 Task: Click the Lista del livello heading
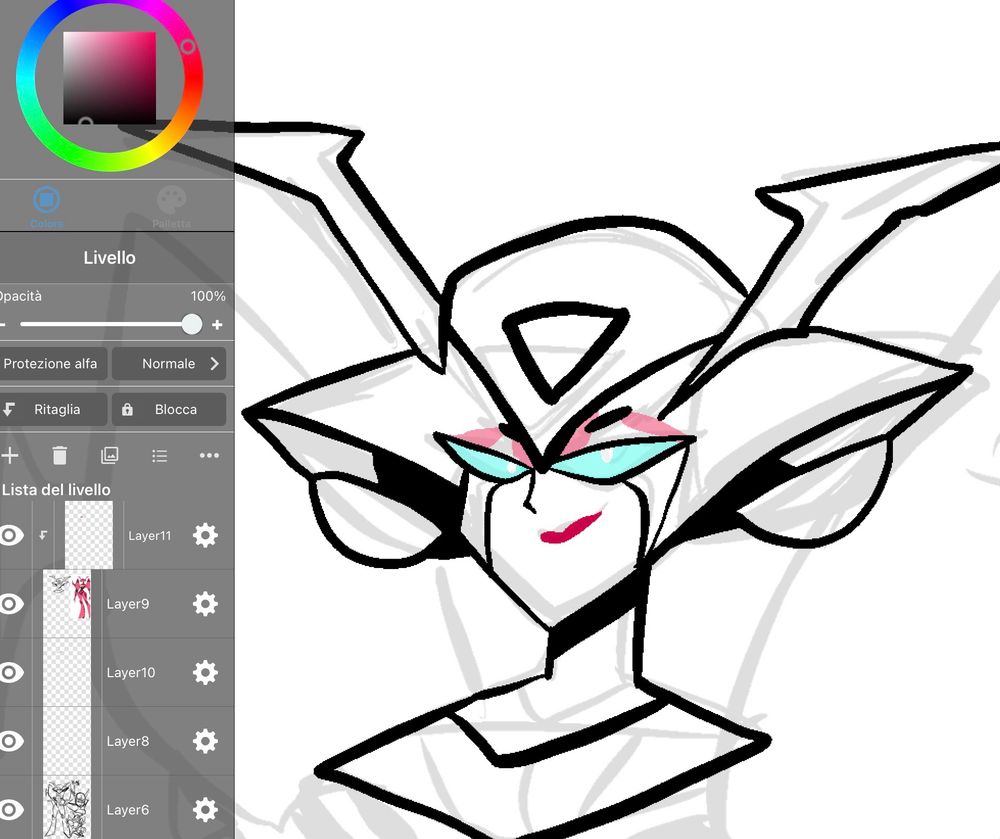point(55,490)
